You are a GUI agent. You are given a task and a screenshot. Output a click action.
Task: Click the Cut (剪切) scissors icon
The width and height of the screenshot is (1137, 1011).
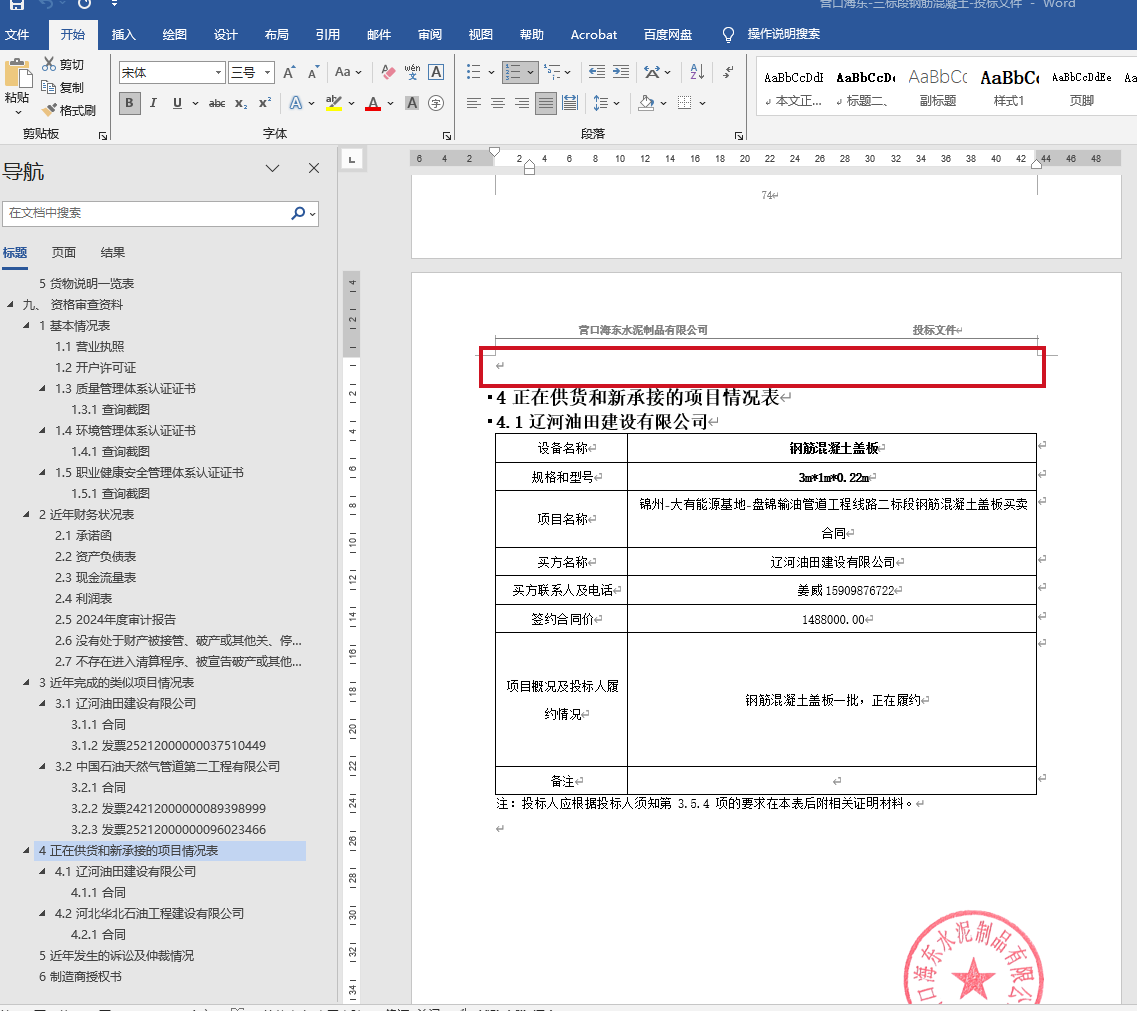coord(49,64)
